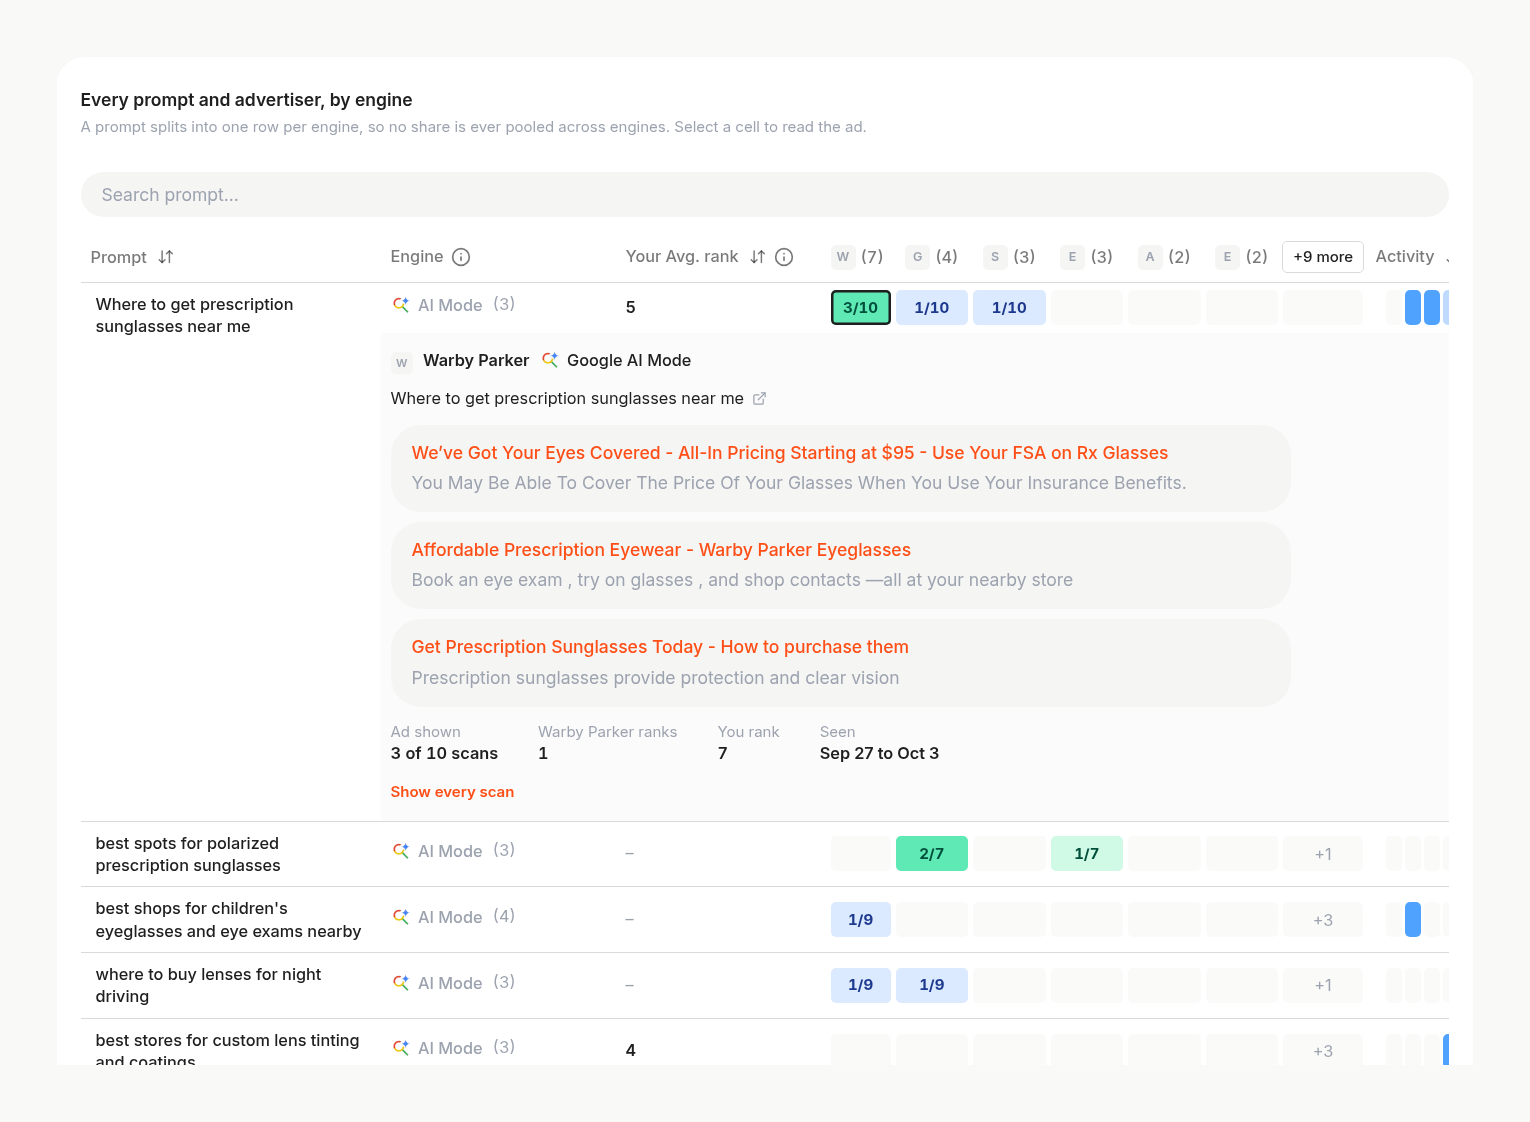Select second 1/9 cell in night driving row
Screen dimensions: 1530x1122
click(x=932, y=985)
